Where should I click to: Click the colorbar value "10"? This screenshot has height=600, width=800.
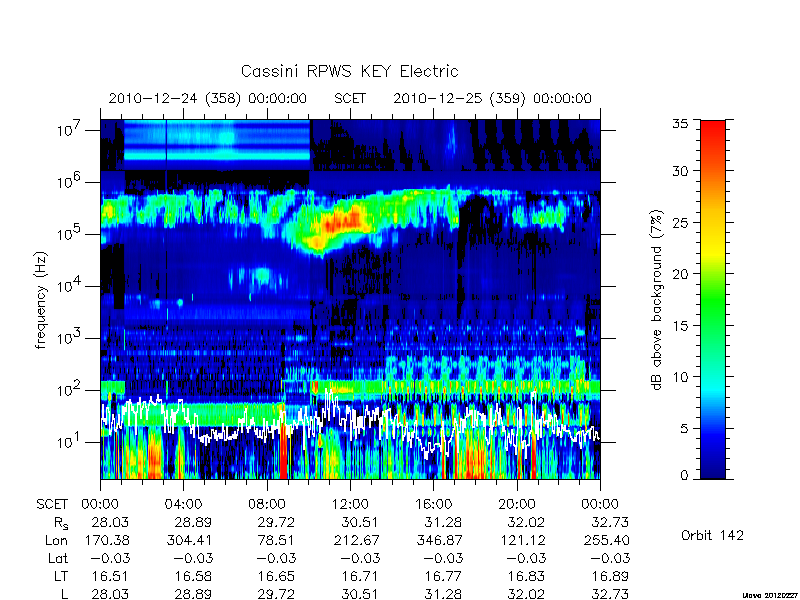(x=680, y=377)
